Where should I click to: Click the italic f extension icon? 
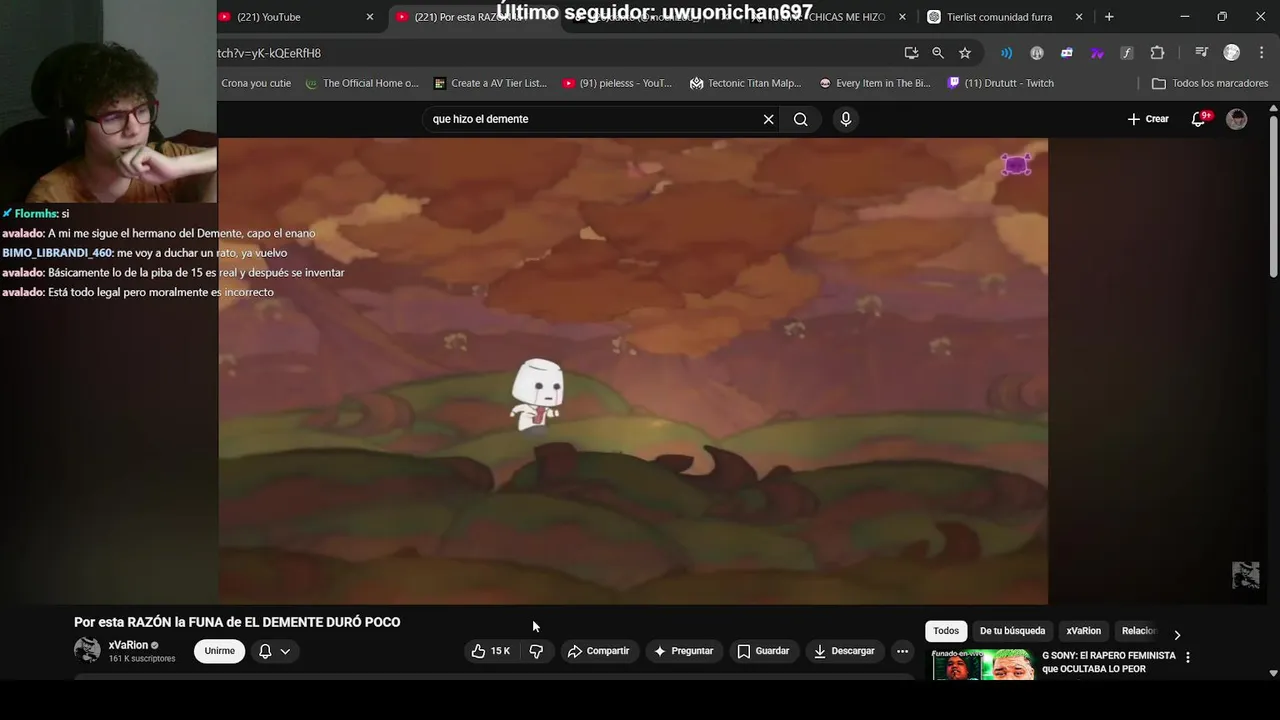click(x=1127, y=53)
